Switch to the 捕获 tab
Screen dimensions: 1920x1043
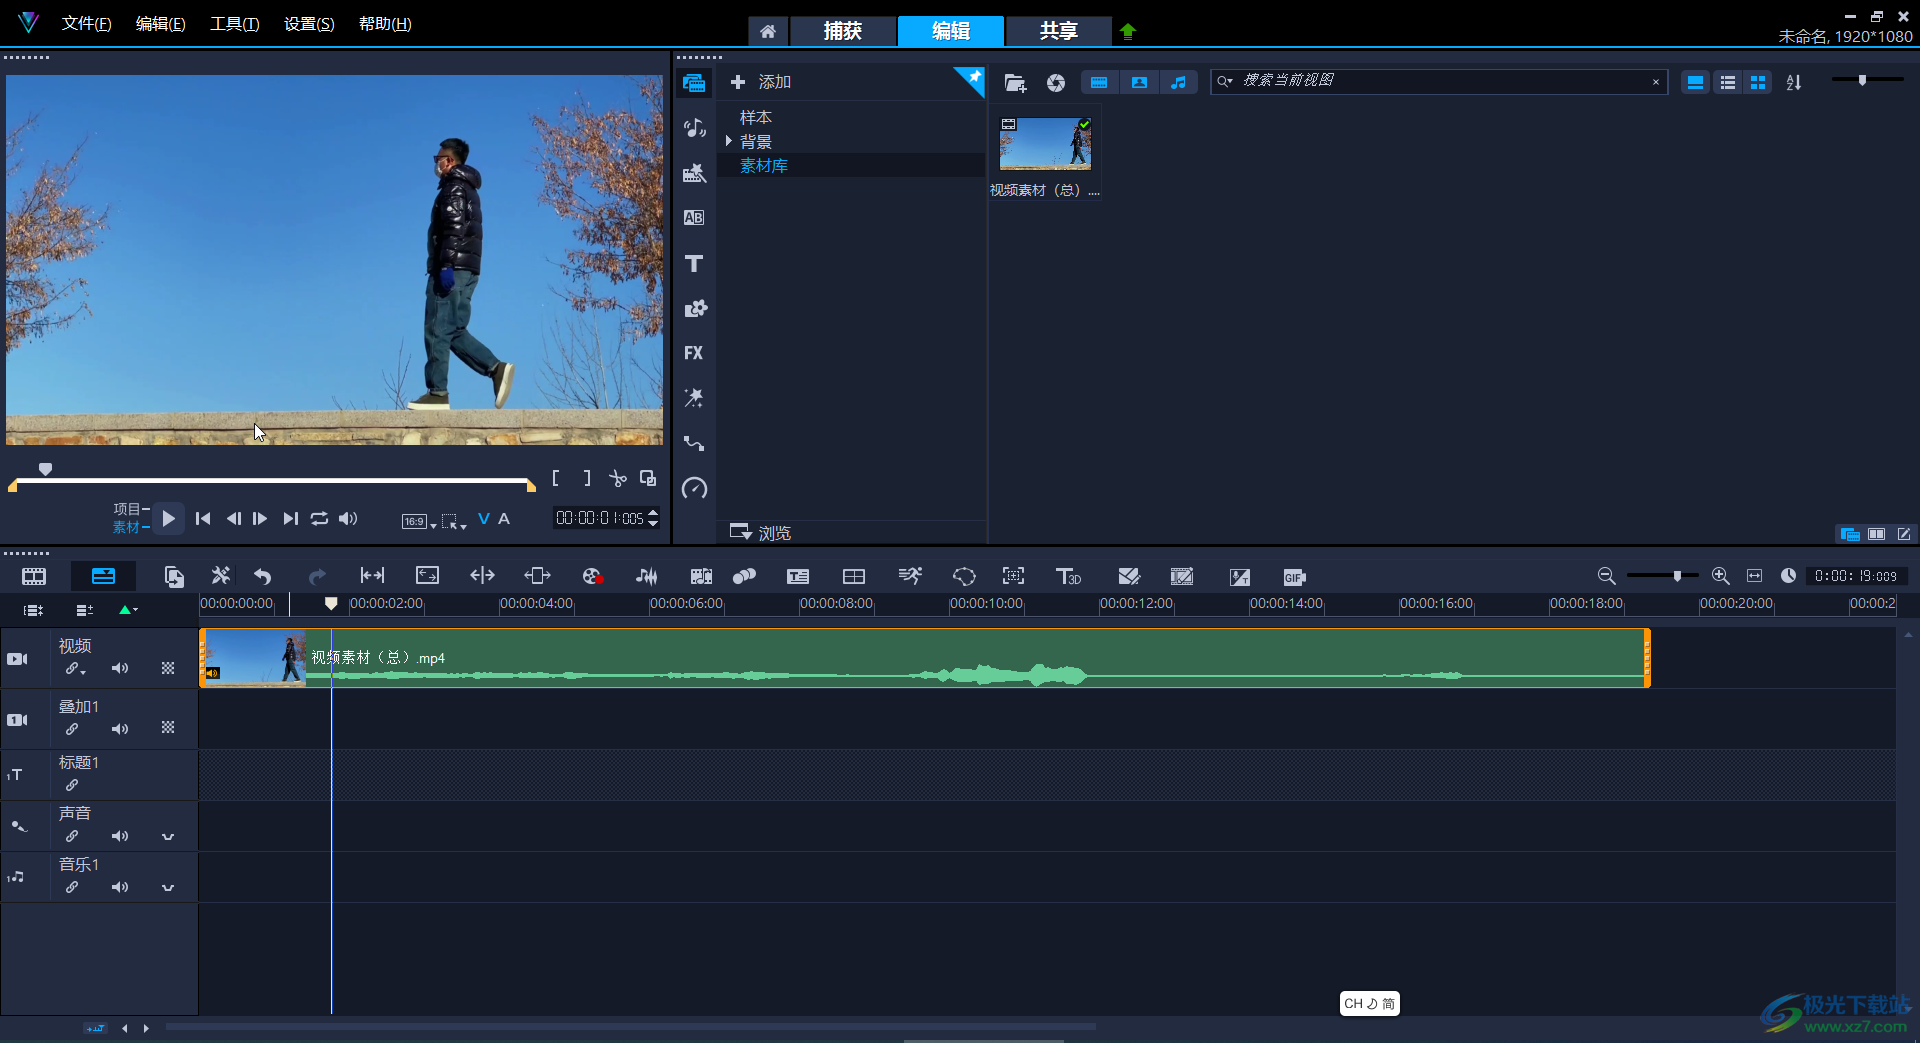tap(842, 31)
